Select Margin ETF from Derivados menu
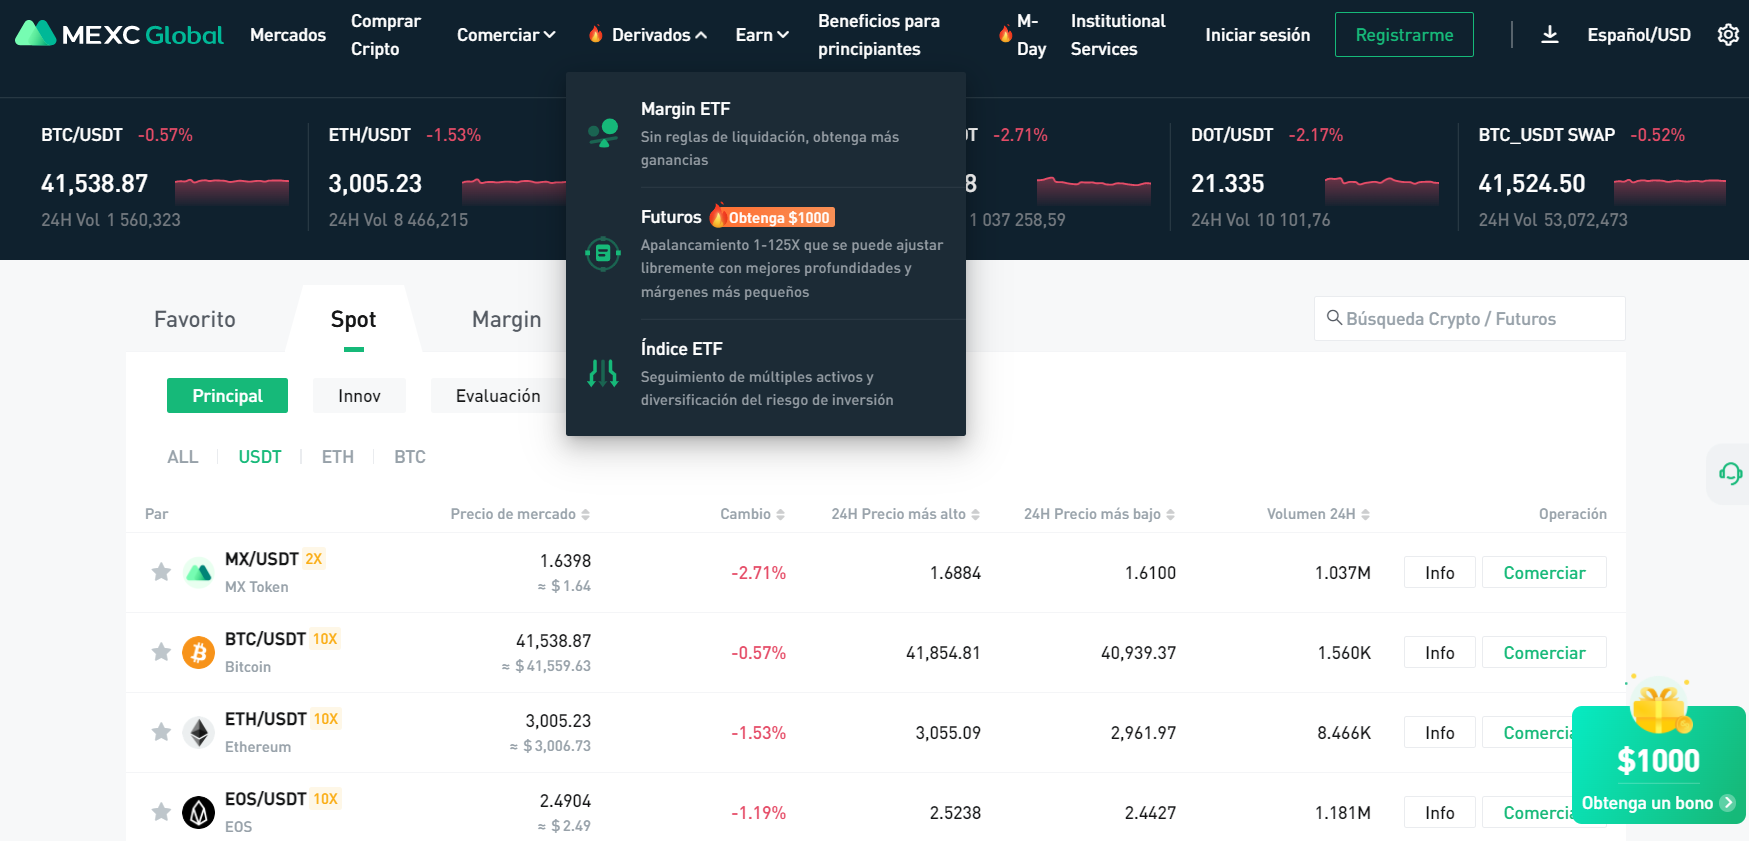Image resolution: width=1749 pixels, height=841 pixels. click(766, 133)
